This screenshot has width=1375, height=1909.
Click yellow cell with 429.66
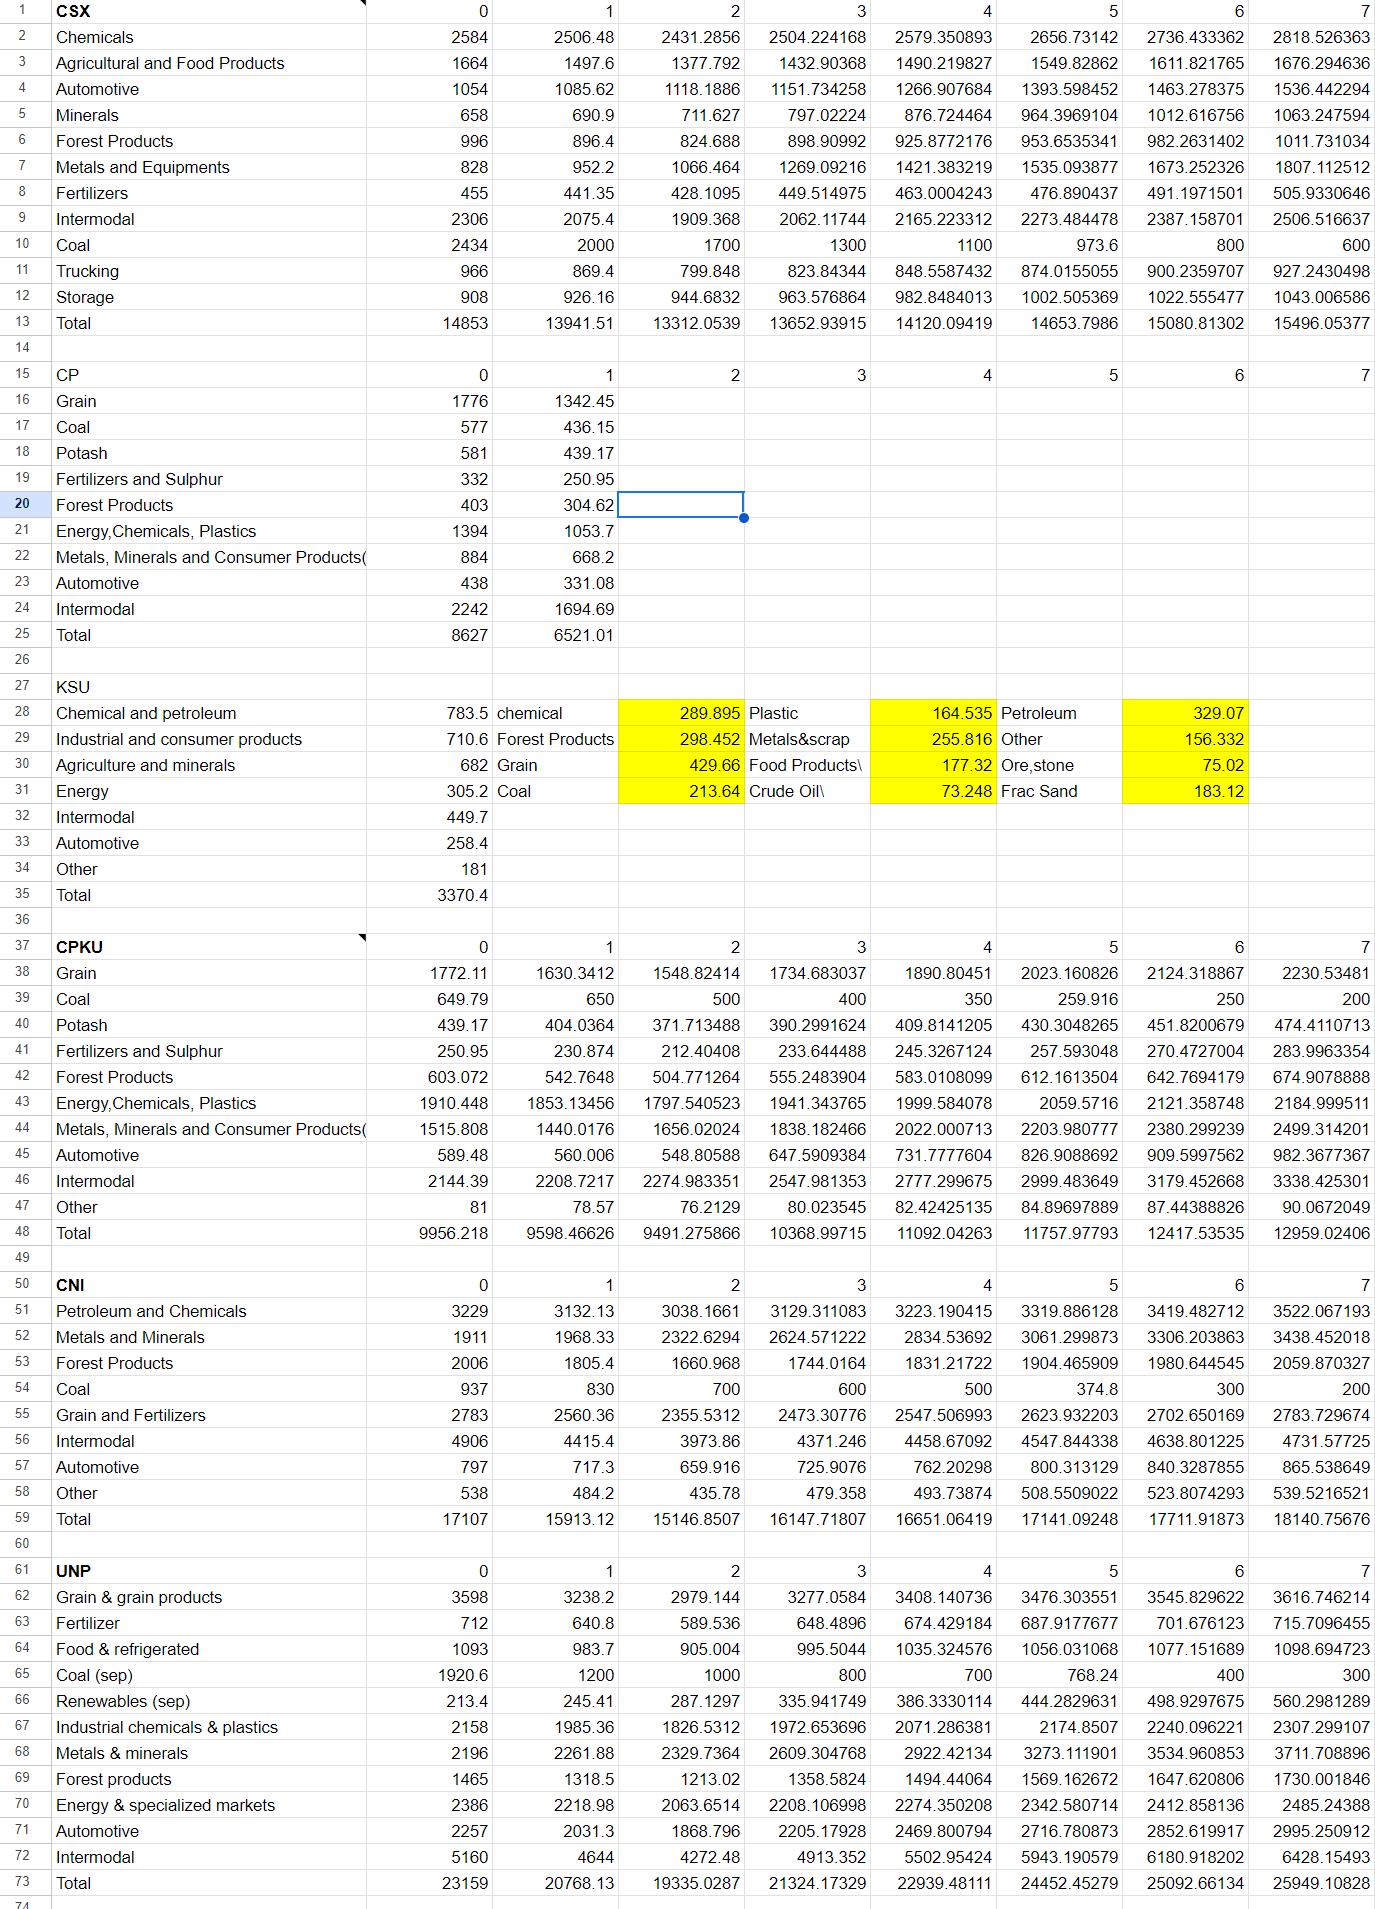(681, 765)
